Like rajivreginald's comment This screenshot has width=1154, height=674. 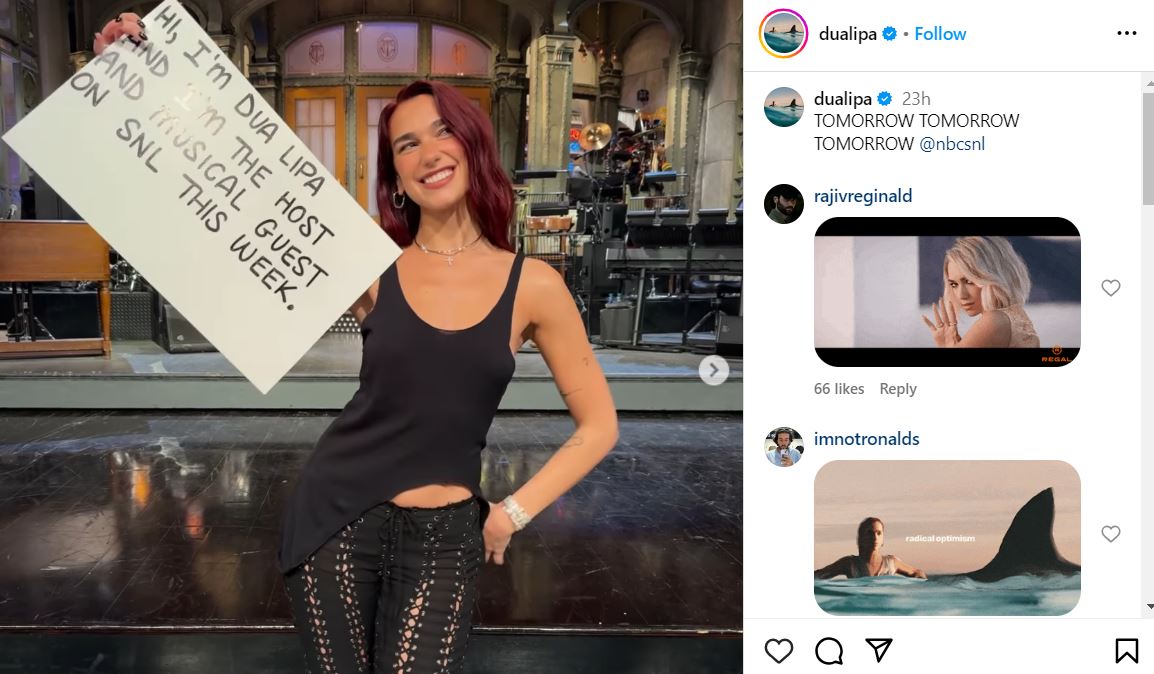[1111, 288]
